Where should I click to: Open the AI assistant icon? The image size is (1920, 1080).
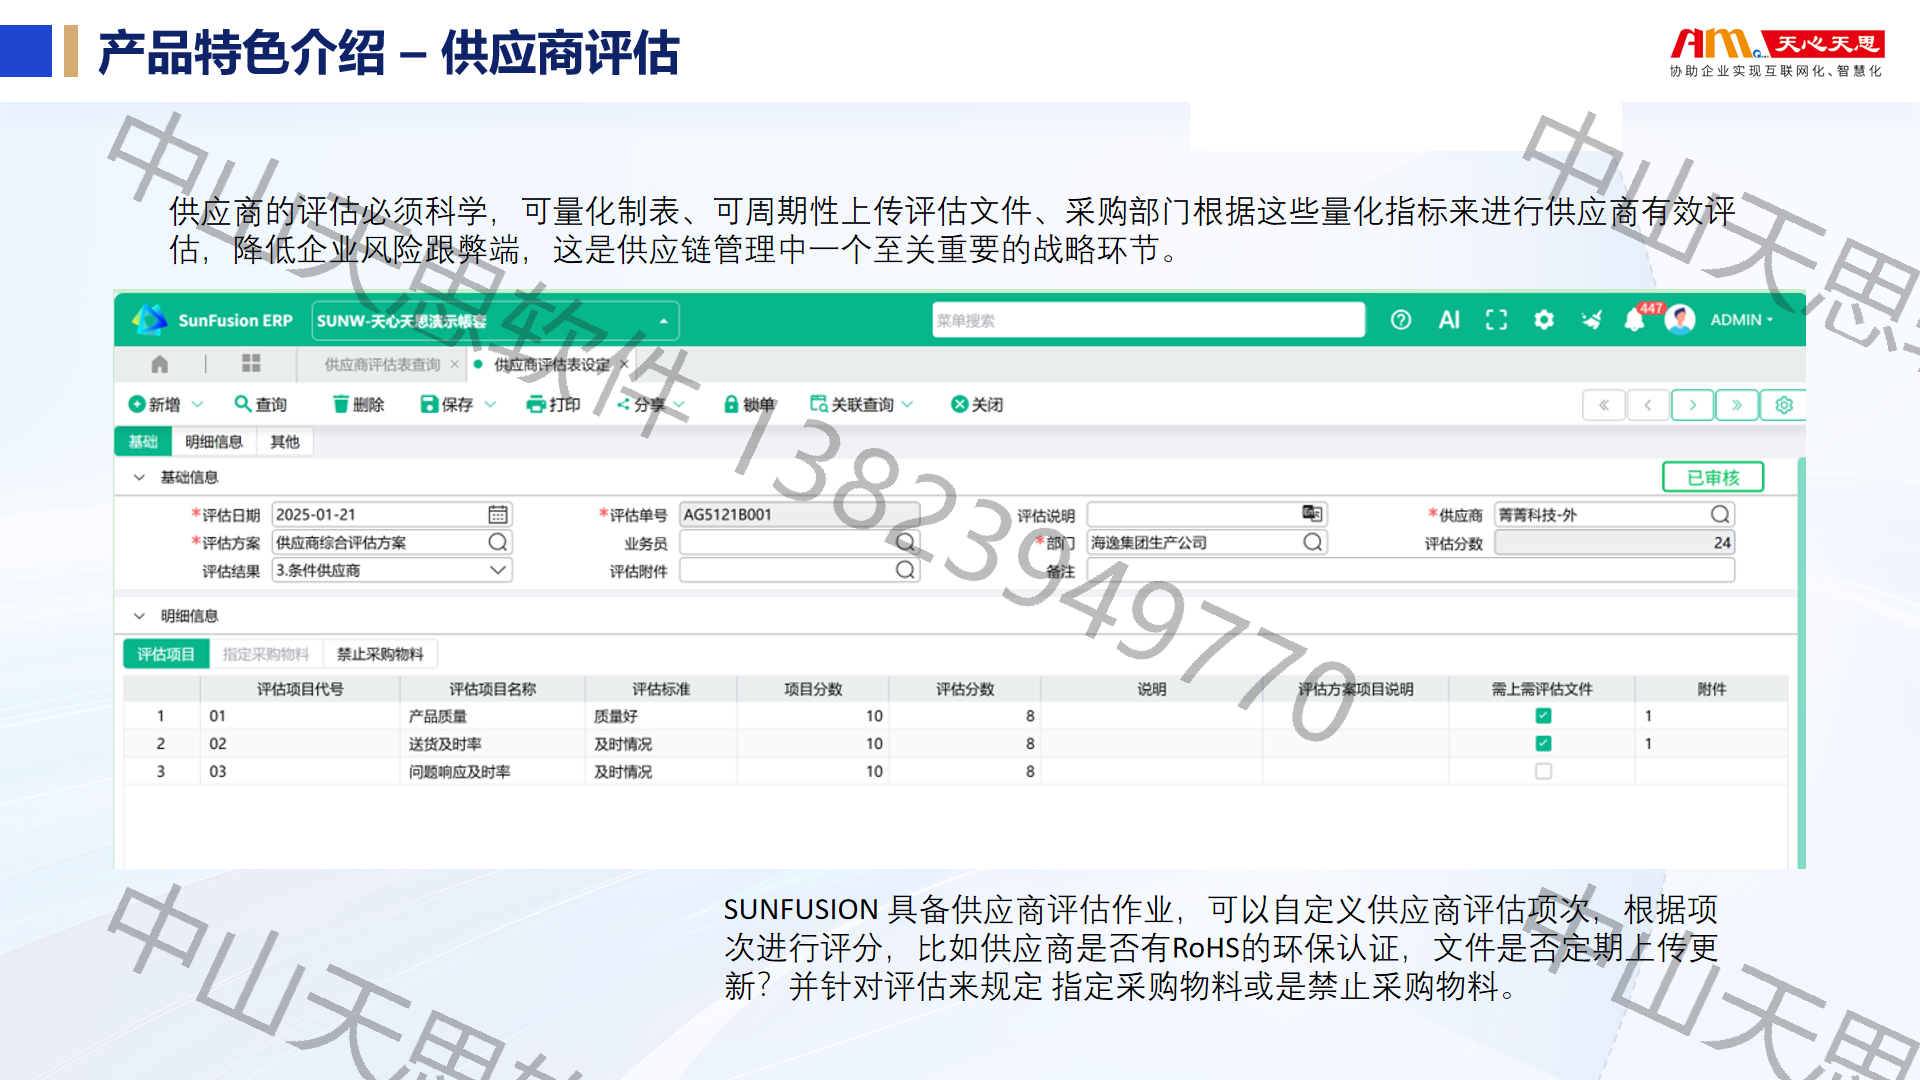1449,320
